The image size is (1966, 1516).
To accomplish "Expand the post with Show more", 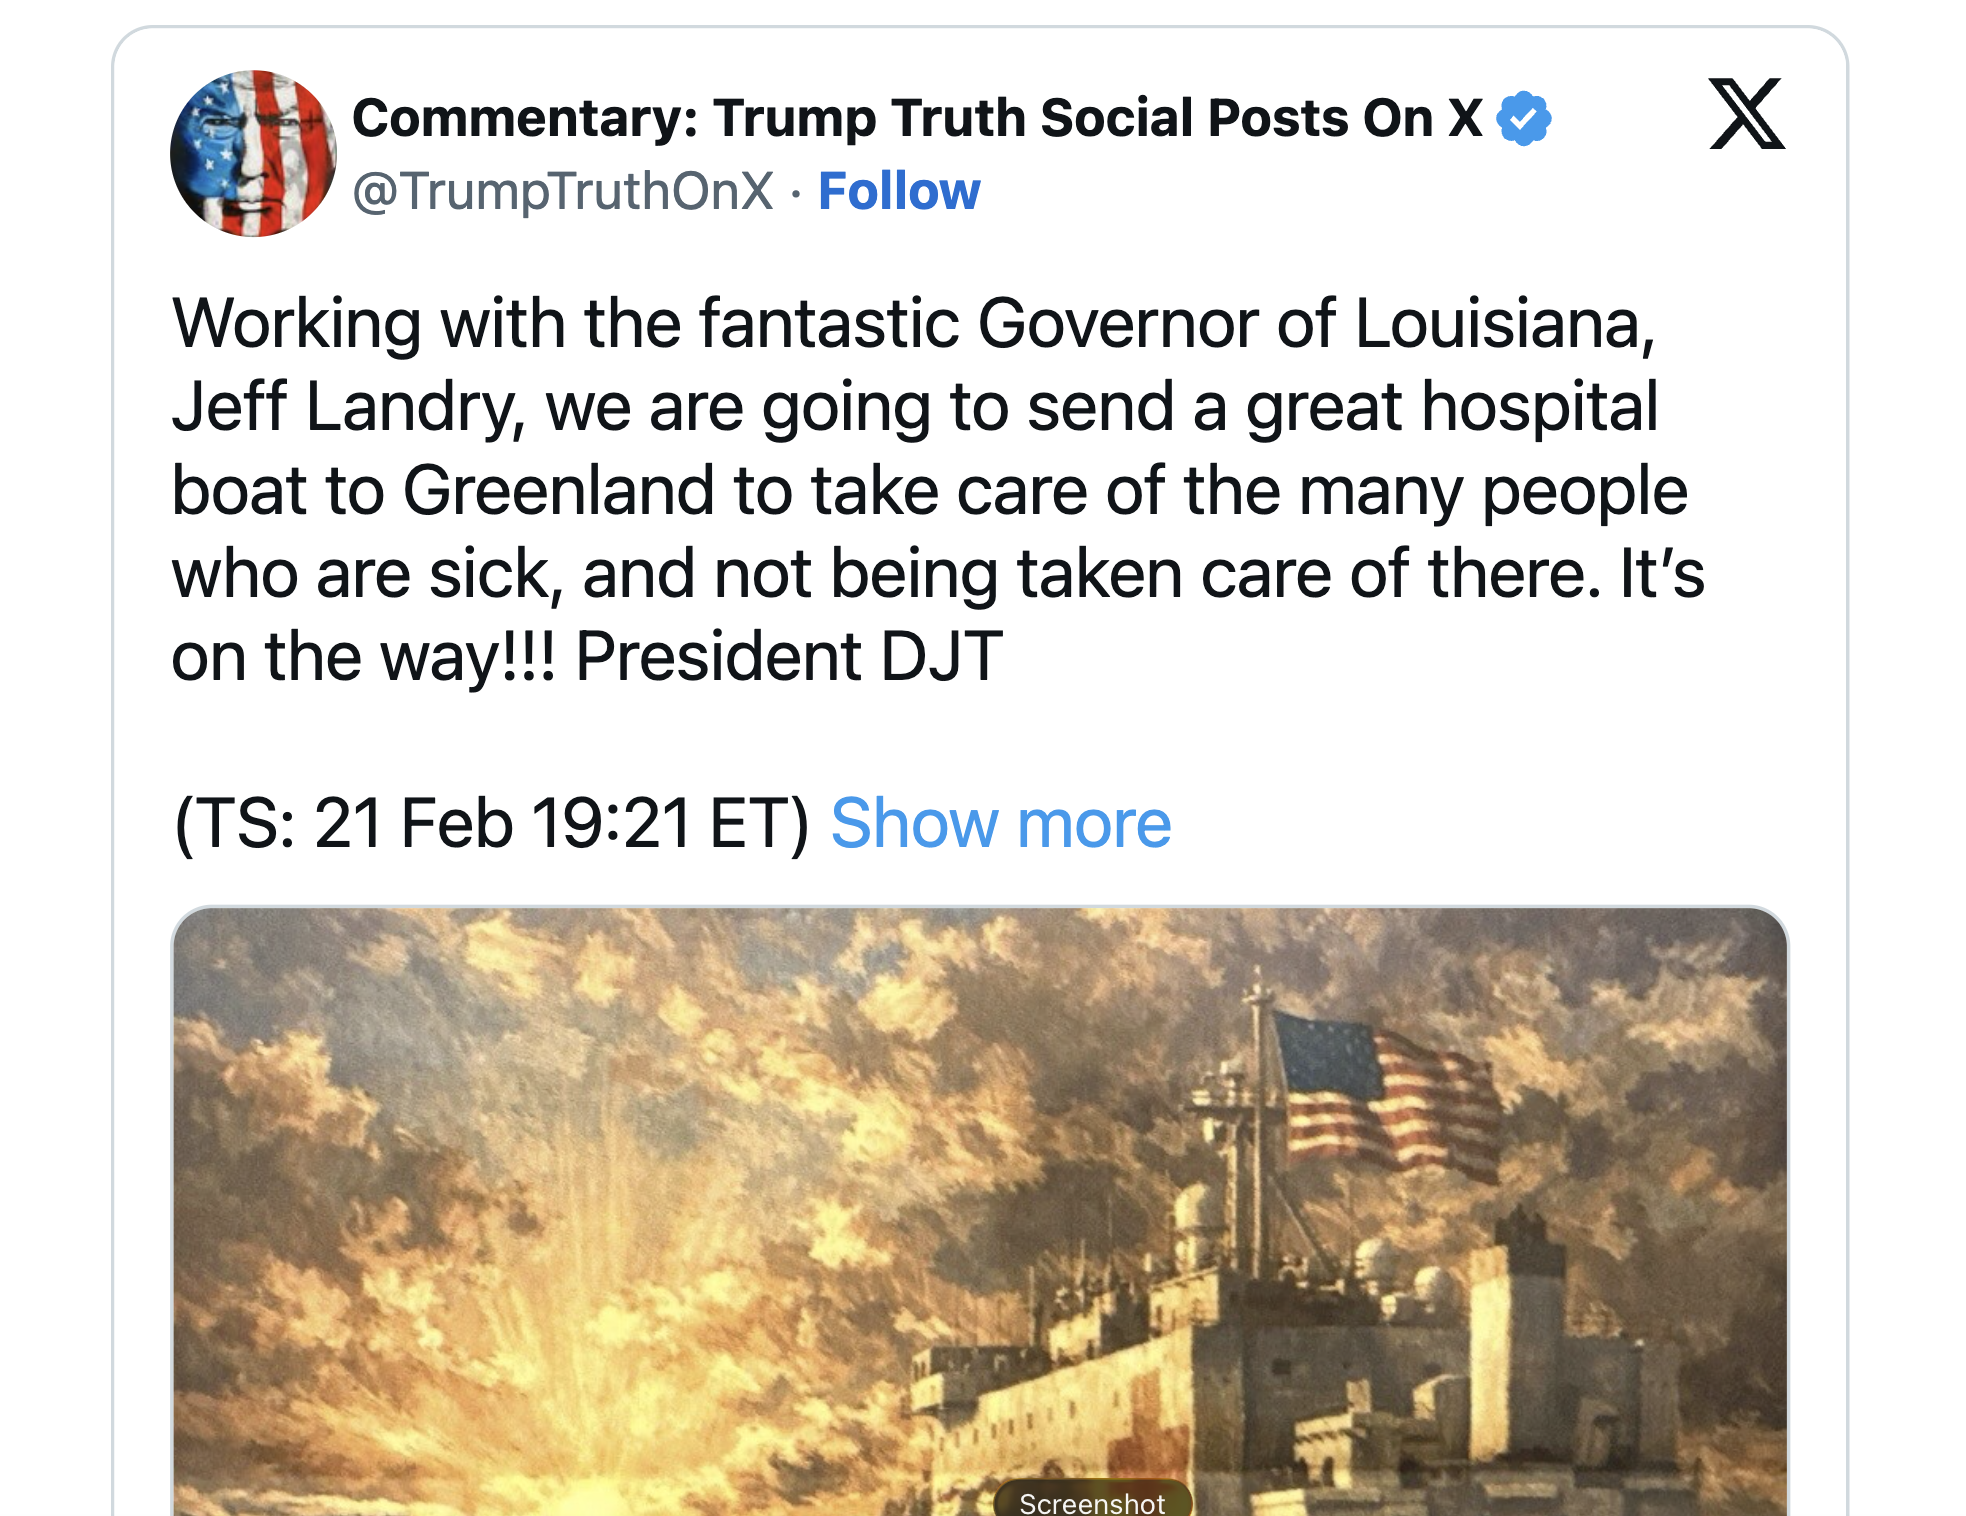I will [x=1000, y=823].
